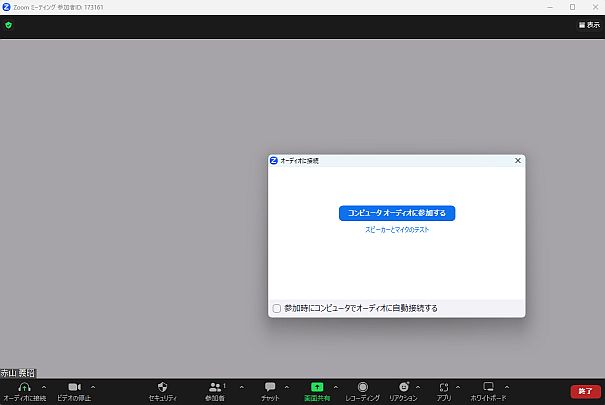Open screen share options chevron

point(336,387)
